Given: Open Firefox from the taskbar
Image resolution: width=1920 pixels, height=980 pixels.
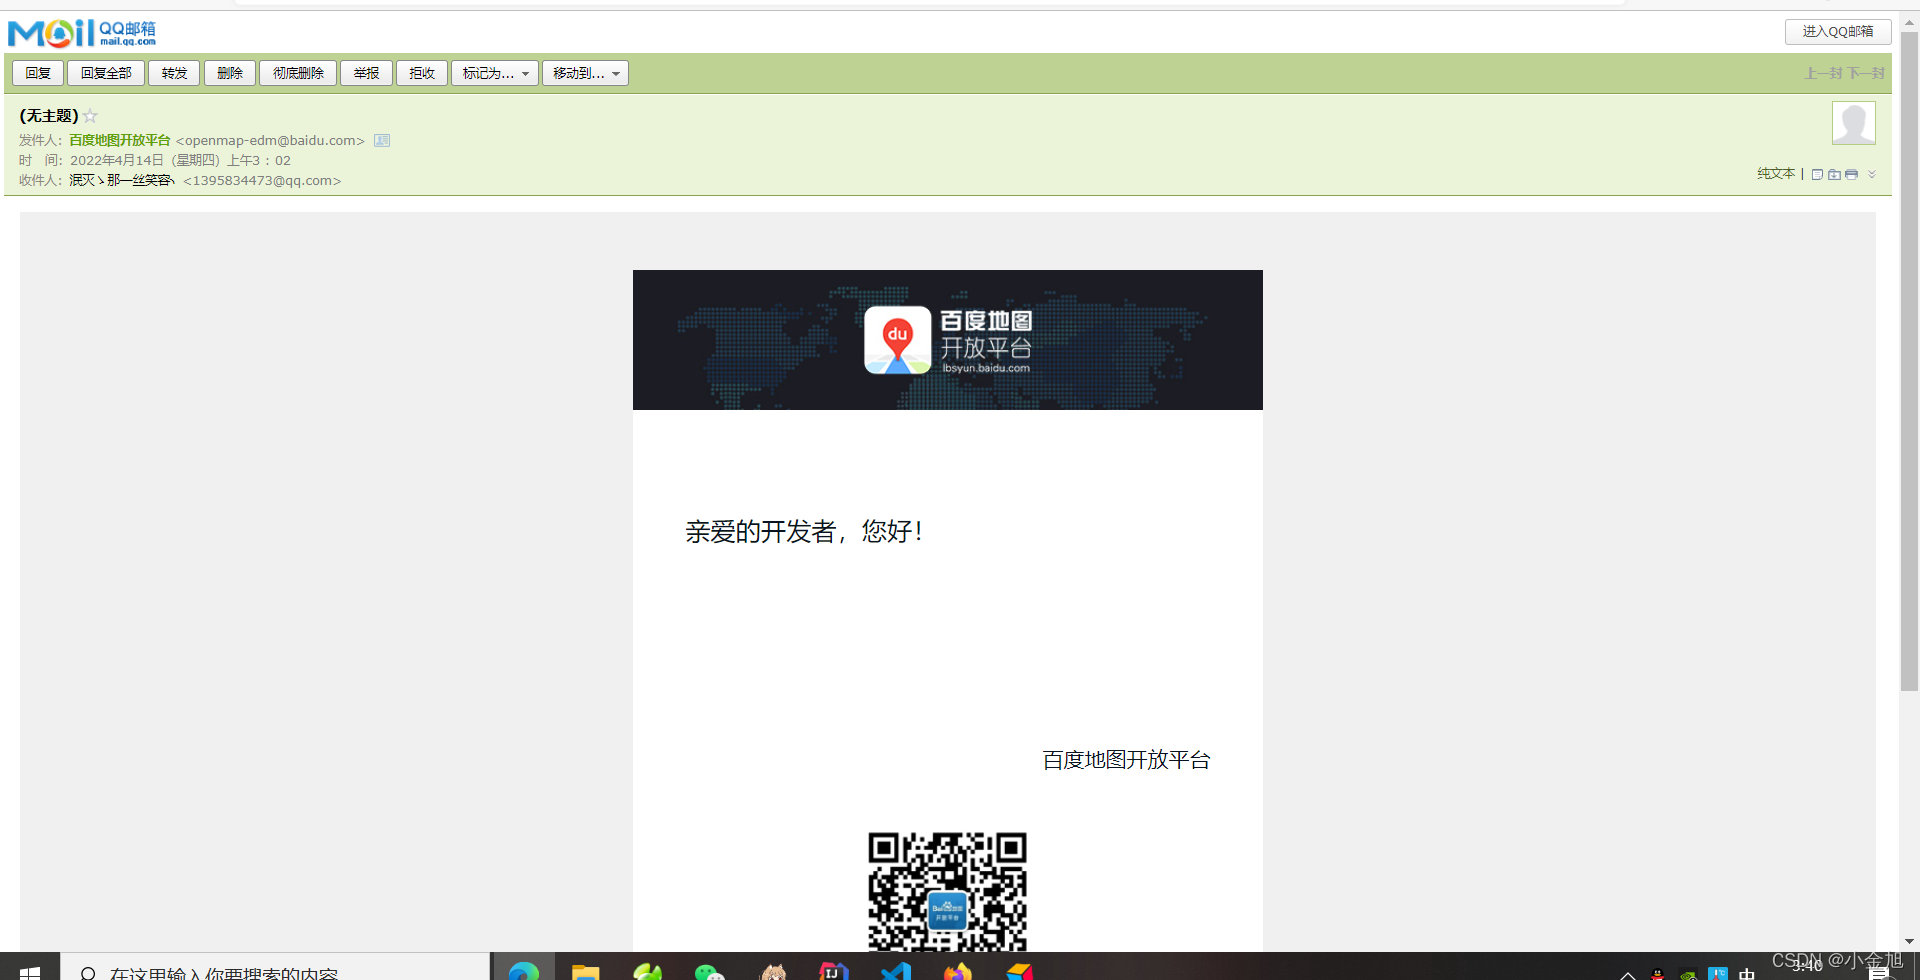Looking at the screenshot, I should coord(957,970).
